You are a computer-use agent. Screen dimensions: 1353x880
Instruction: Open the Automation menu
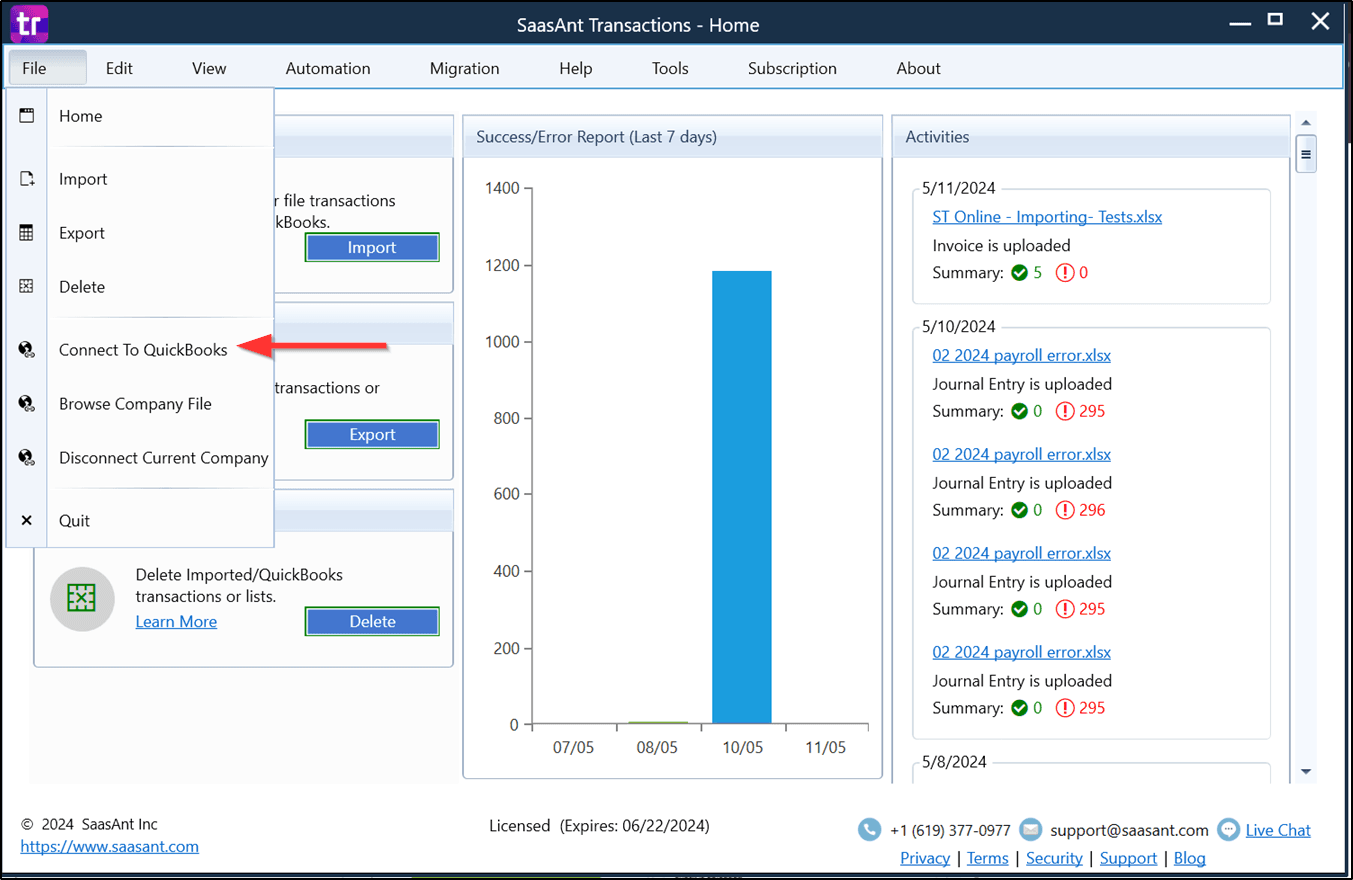[x=328, y=68]
